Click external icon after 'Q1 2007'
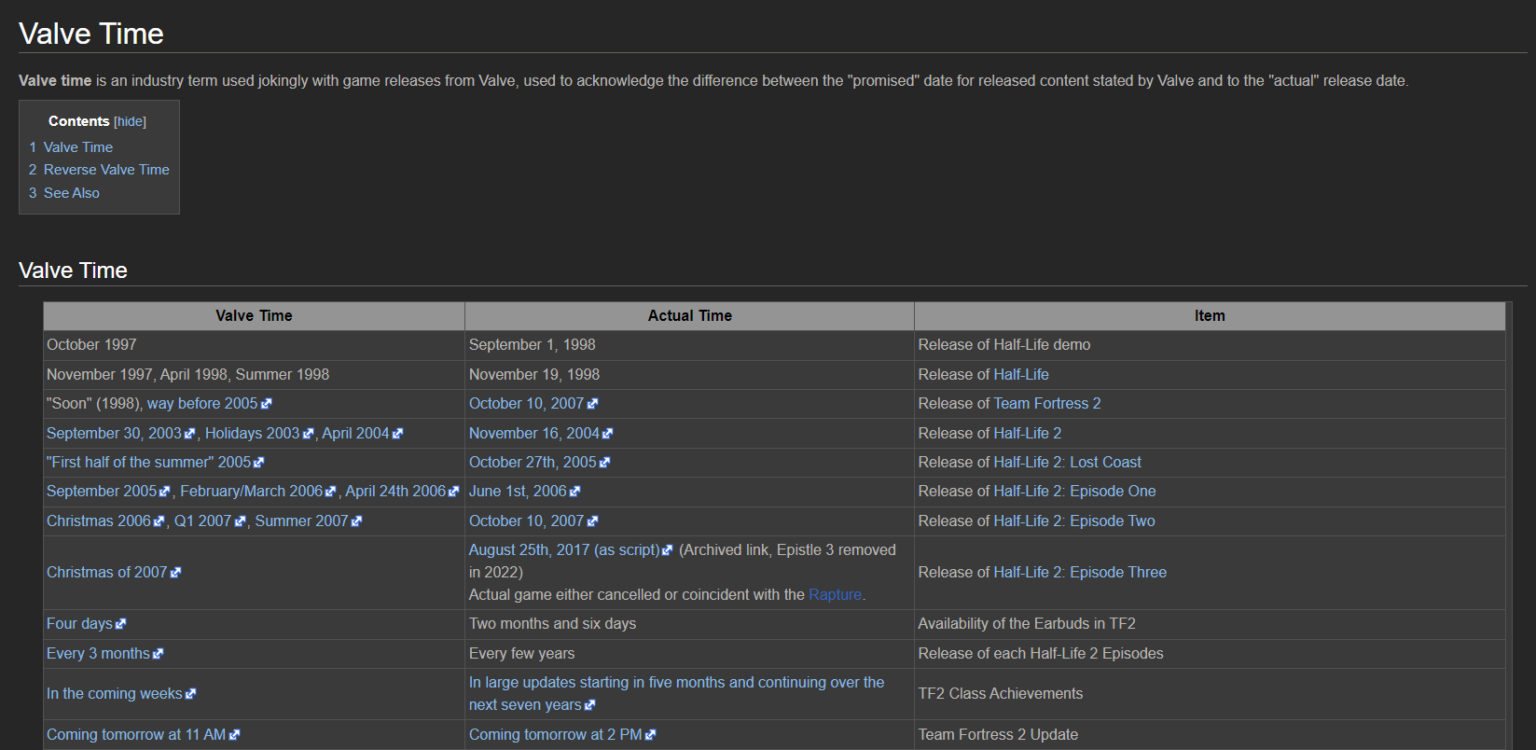The image size is (1536, 750). click(x=240, y=521)
